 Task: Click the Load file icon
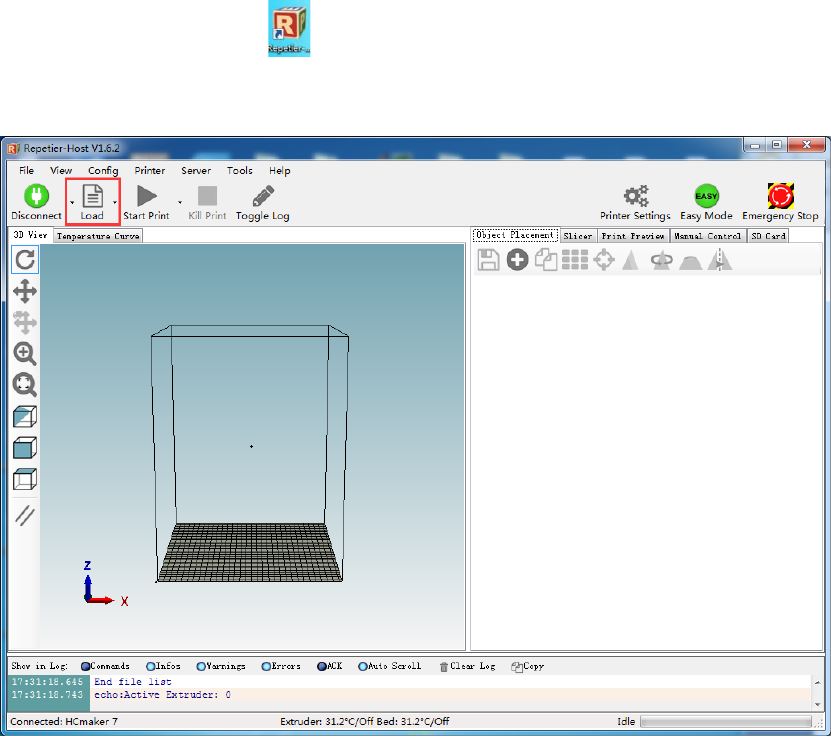pos(93,196)
